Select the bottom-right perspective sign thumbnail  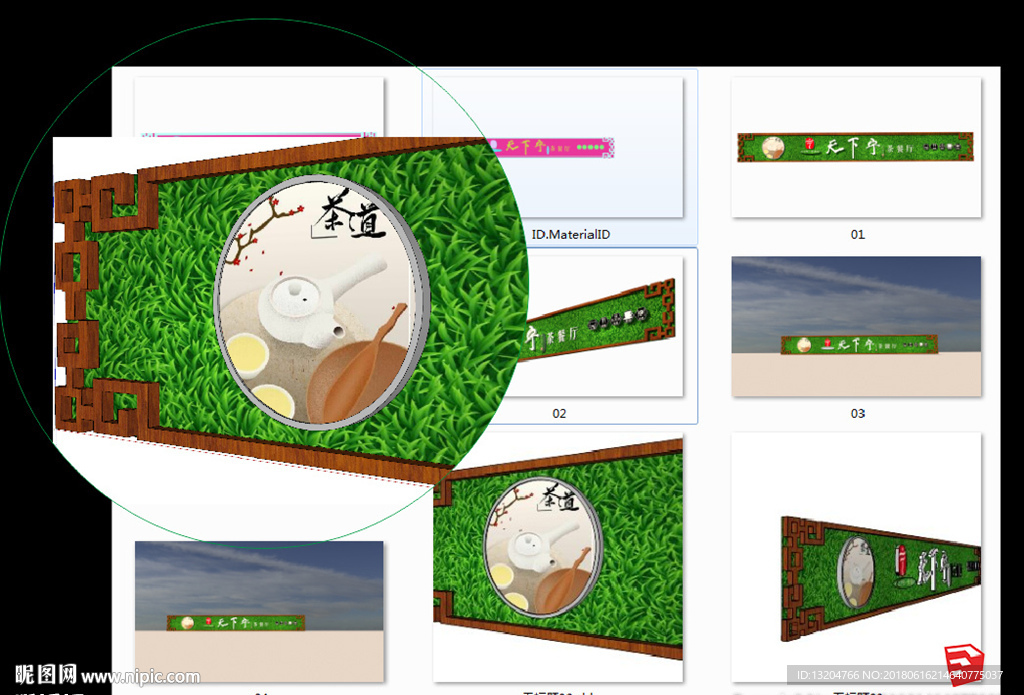pyautogui.click(x=856, y=557)
